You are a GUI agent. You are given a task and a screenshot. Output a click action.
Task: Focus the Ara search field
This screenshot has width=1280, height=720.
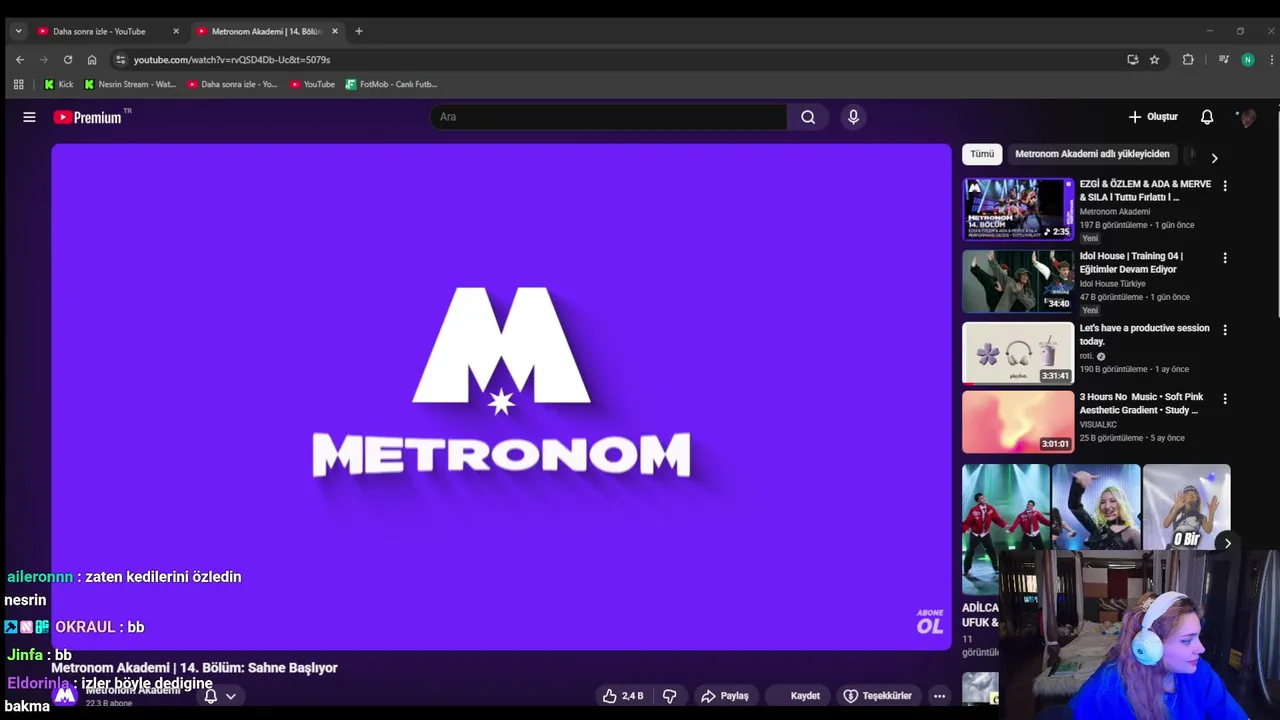tap(608, 117)
